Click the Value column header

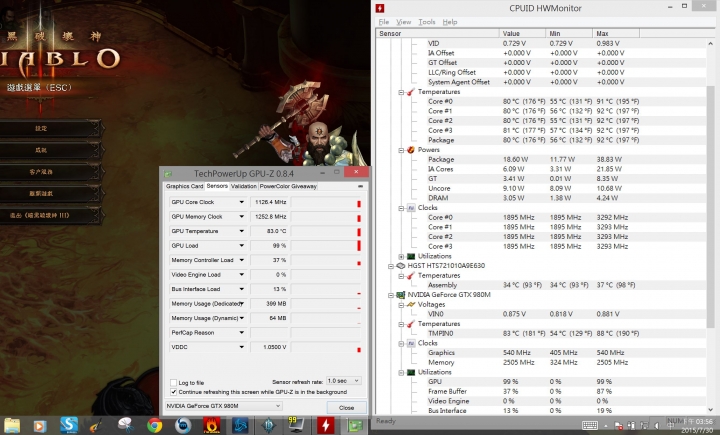click(523, 34)
